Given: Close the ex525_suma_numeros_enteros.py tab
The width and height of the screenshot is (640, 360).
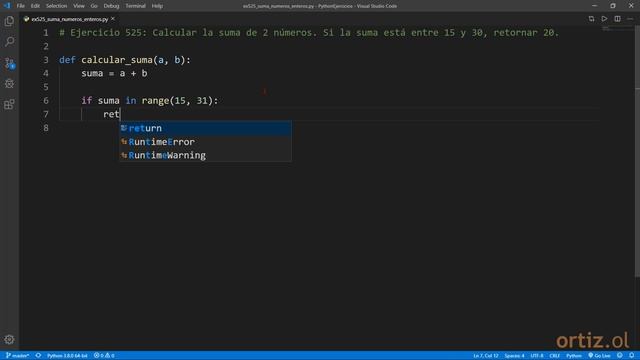Looking at the screenshot, I should pos(113,19).
